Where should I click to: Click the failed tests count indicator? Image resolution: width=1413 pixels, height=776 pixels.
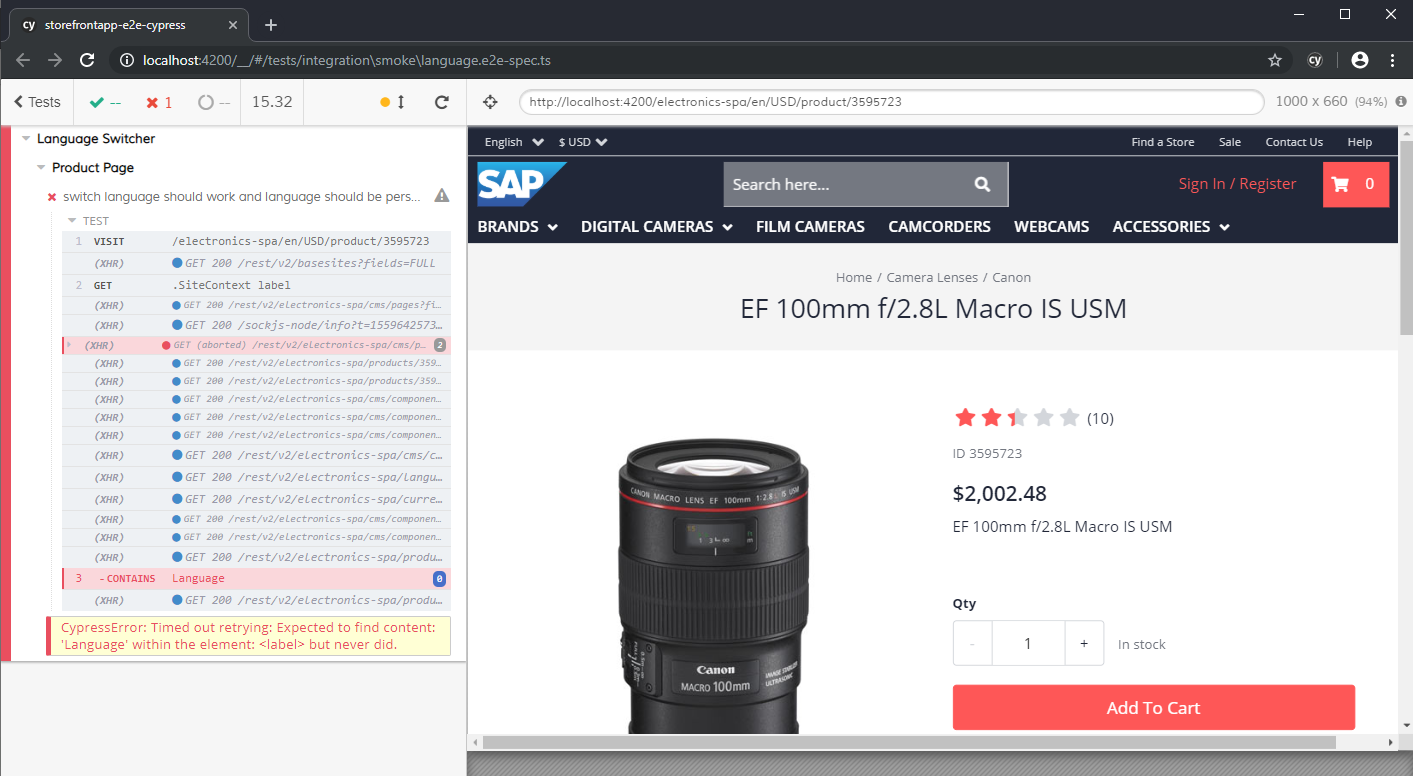[x=159, y=102]
